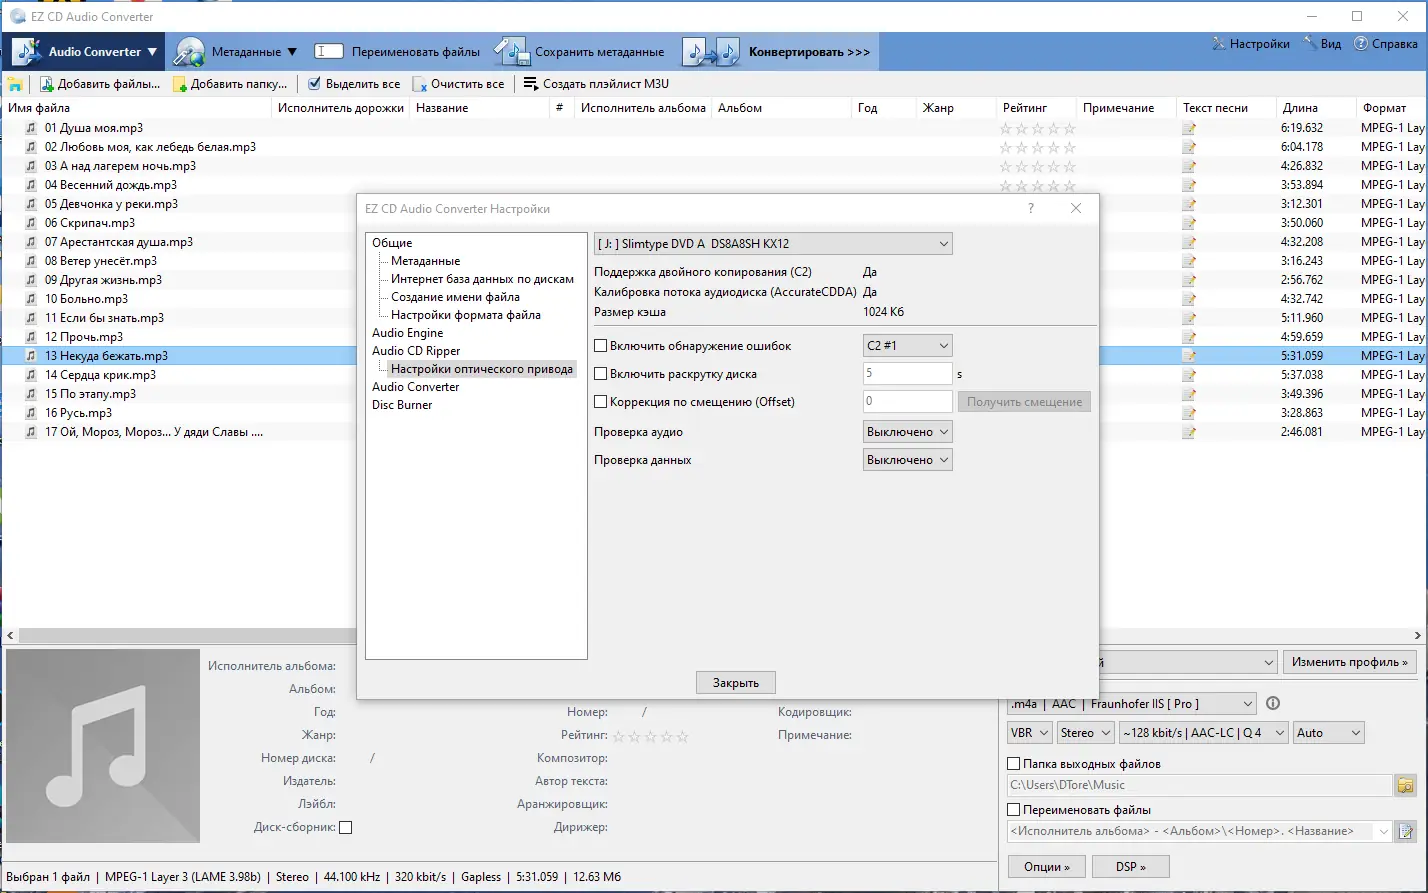Open the Проверка аудио dropdown
Viewport: 1428px width, 893px height.
click(x=908, y=432)
